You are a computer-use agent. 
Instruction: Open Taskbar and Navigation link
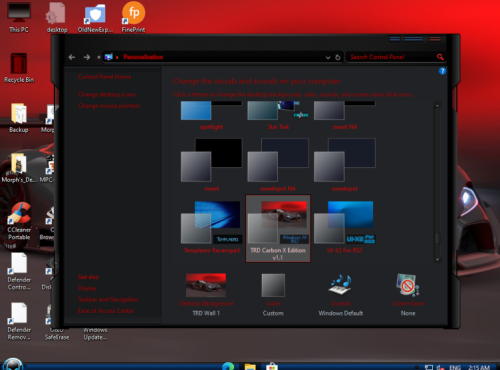point(108,299)
